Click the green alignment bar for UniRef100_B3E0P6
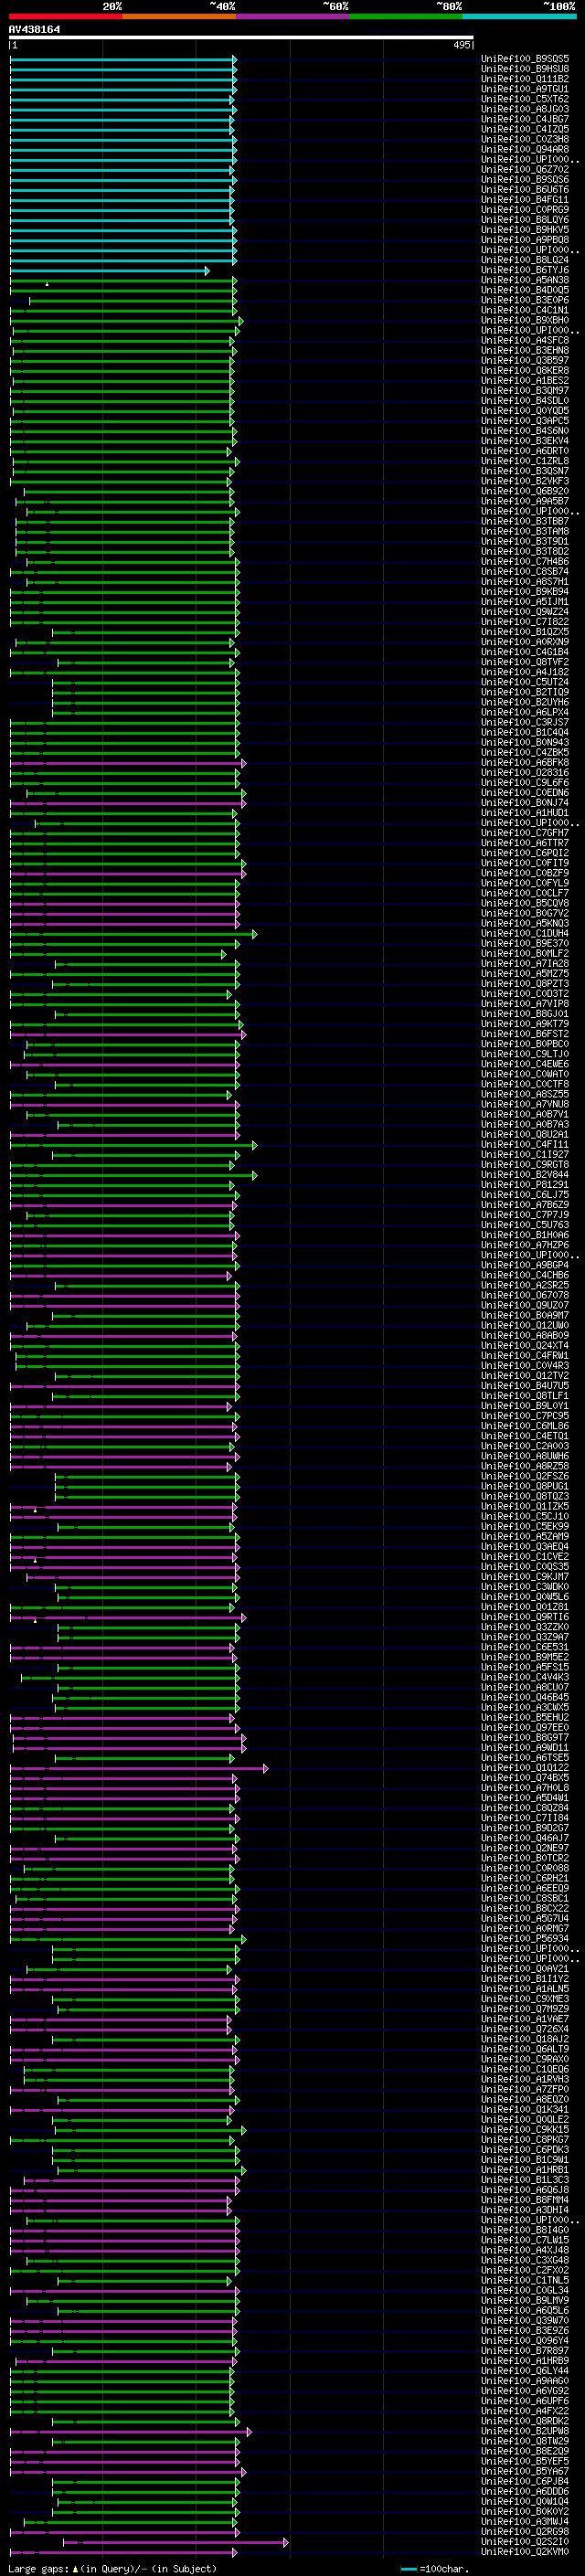The height and width of the screenshot is (2576, 585). tap(133, 300)
